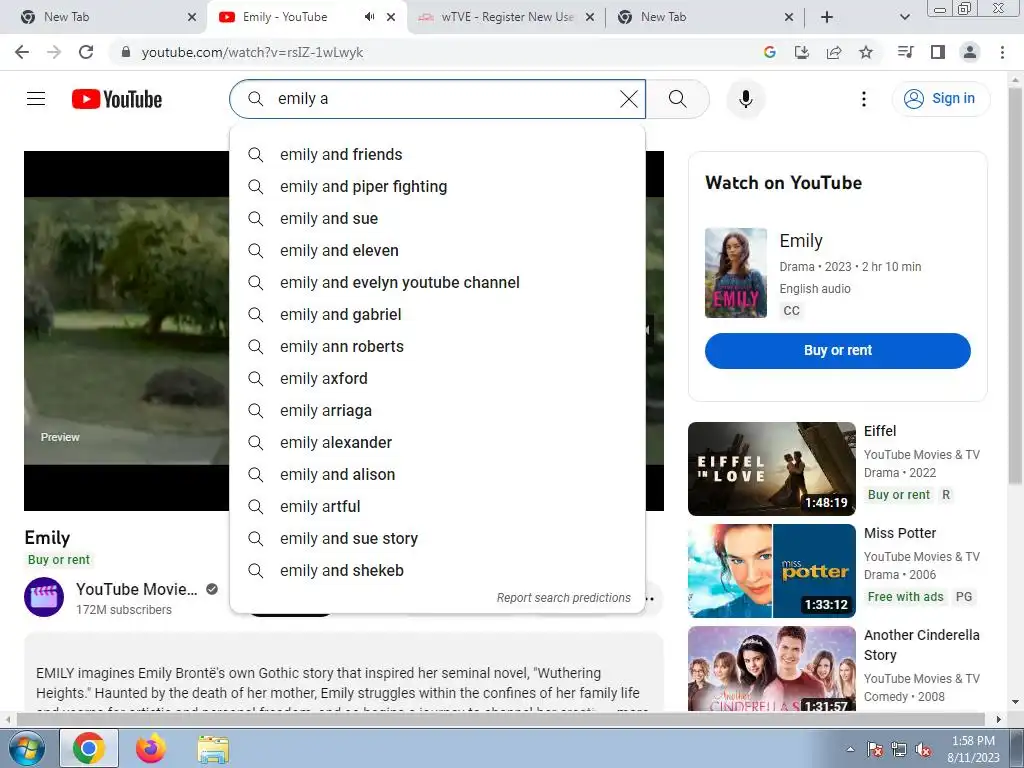This screenshot has height=768, width=1024.
Task: Select suggestion emily and piper fighting
Action: [x=438, y=186]
